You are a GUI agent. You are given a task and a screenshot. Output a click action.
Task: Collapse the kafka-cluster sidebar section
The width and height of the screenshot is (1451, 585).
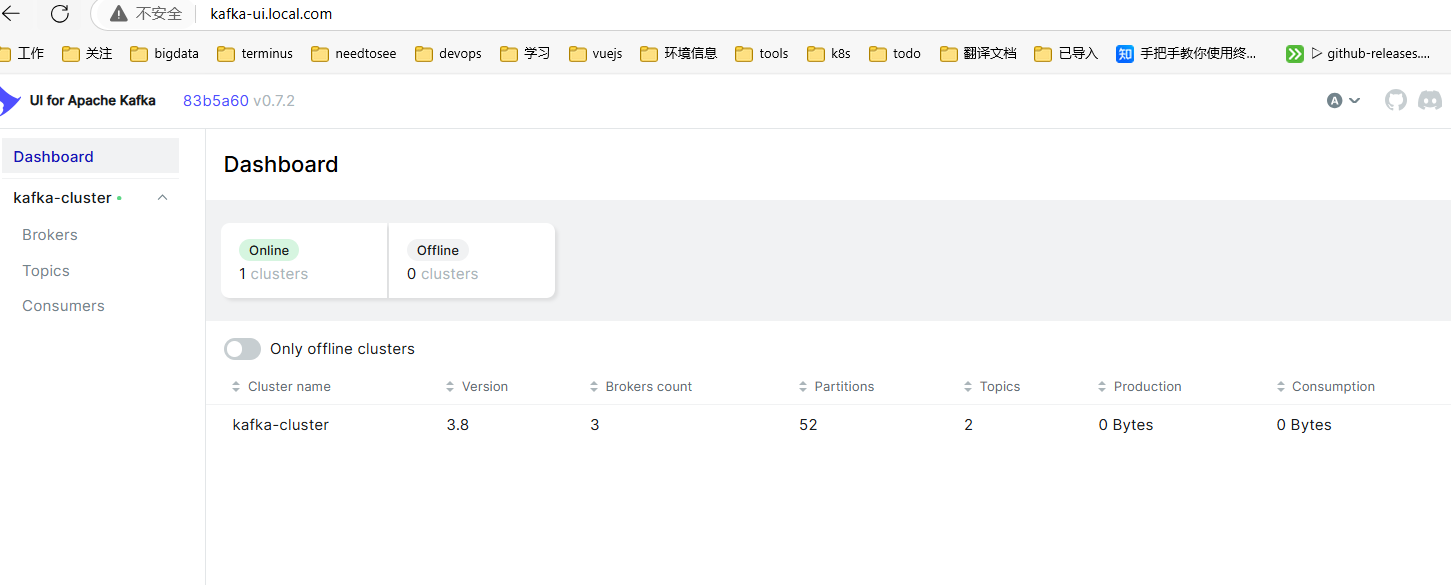coord(163,197)
